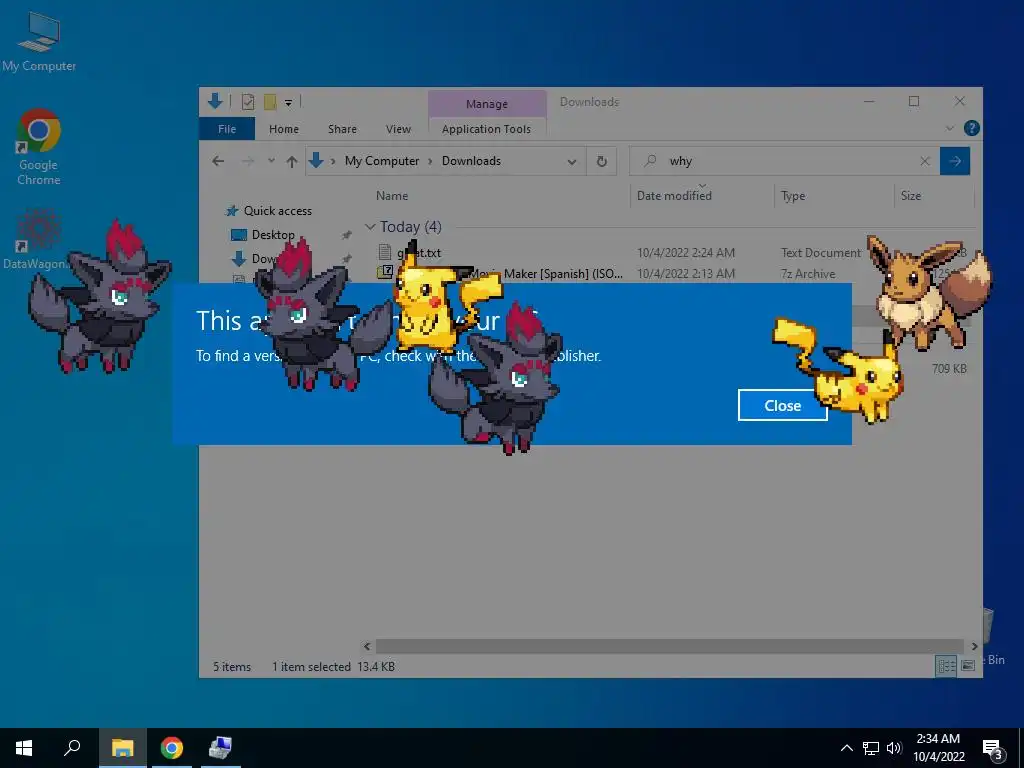Expand the ribbon with chevron
This screenshot has height=768, width=1024.
(x=950, y=129)
